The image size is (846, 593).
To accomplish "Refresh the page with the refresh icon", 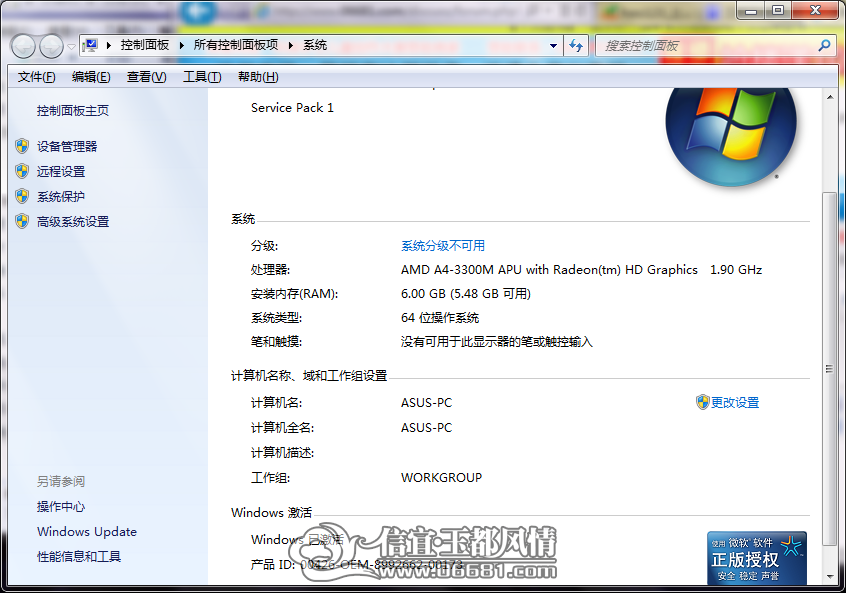I will tap(576, 46).
